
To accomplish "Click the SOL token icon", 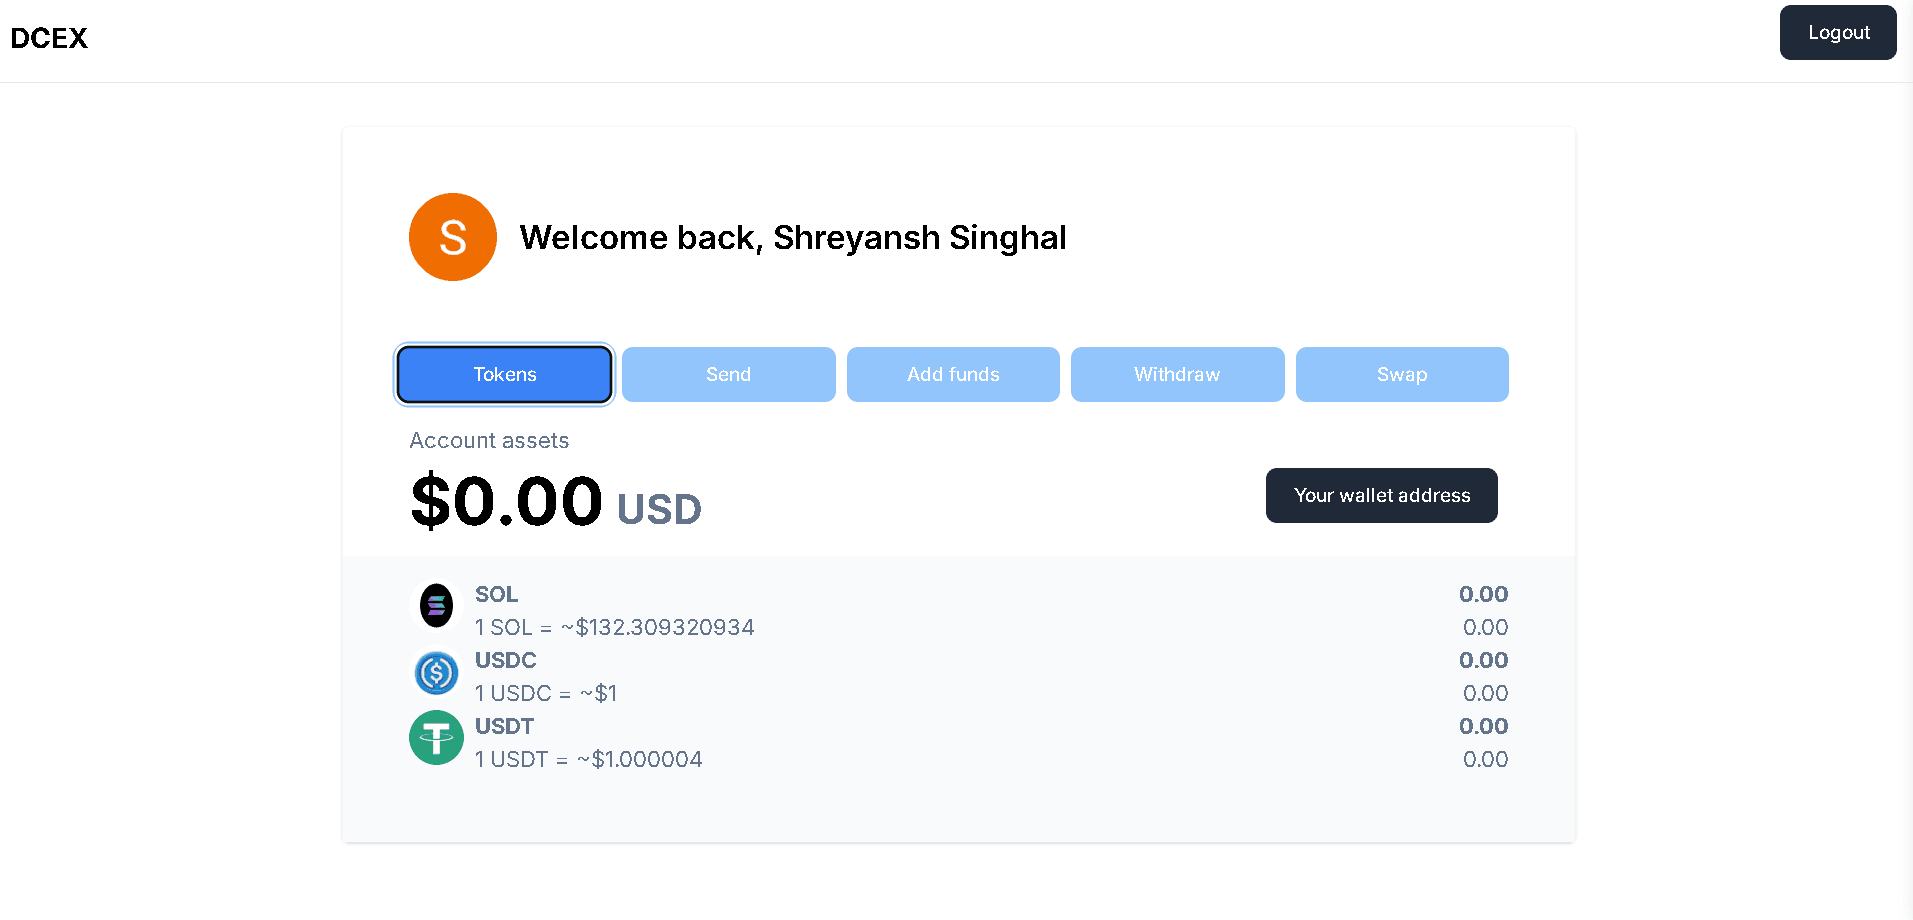I will [x=436, y=605].
